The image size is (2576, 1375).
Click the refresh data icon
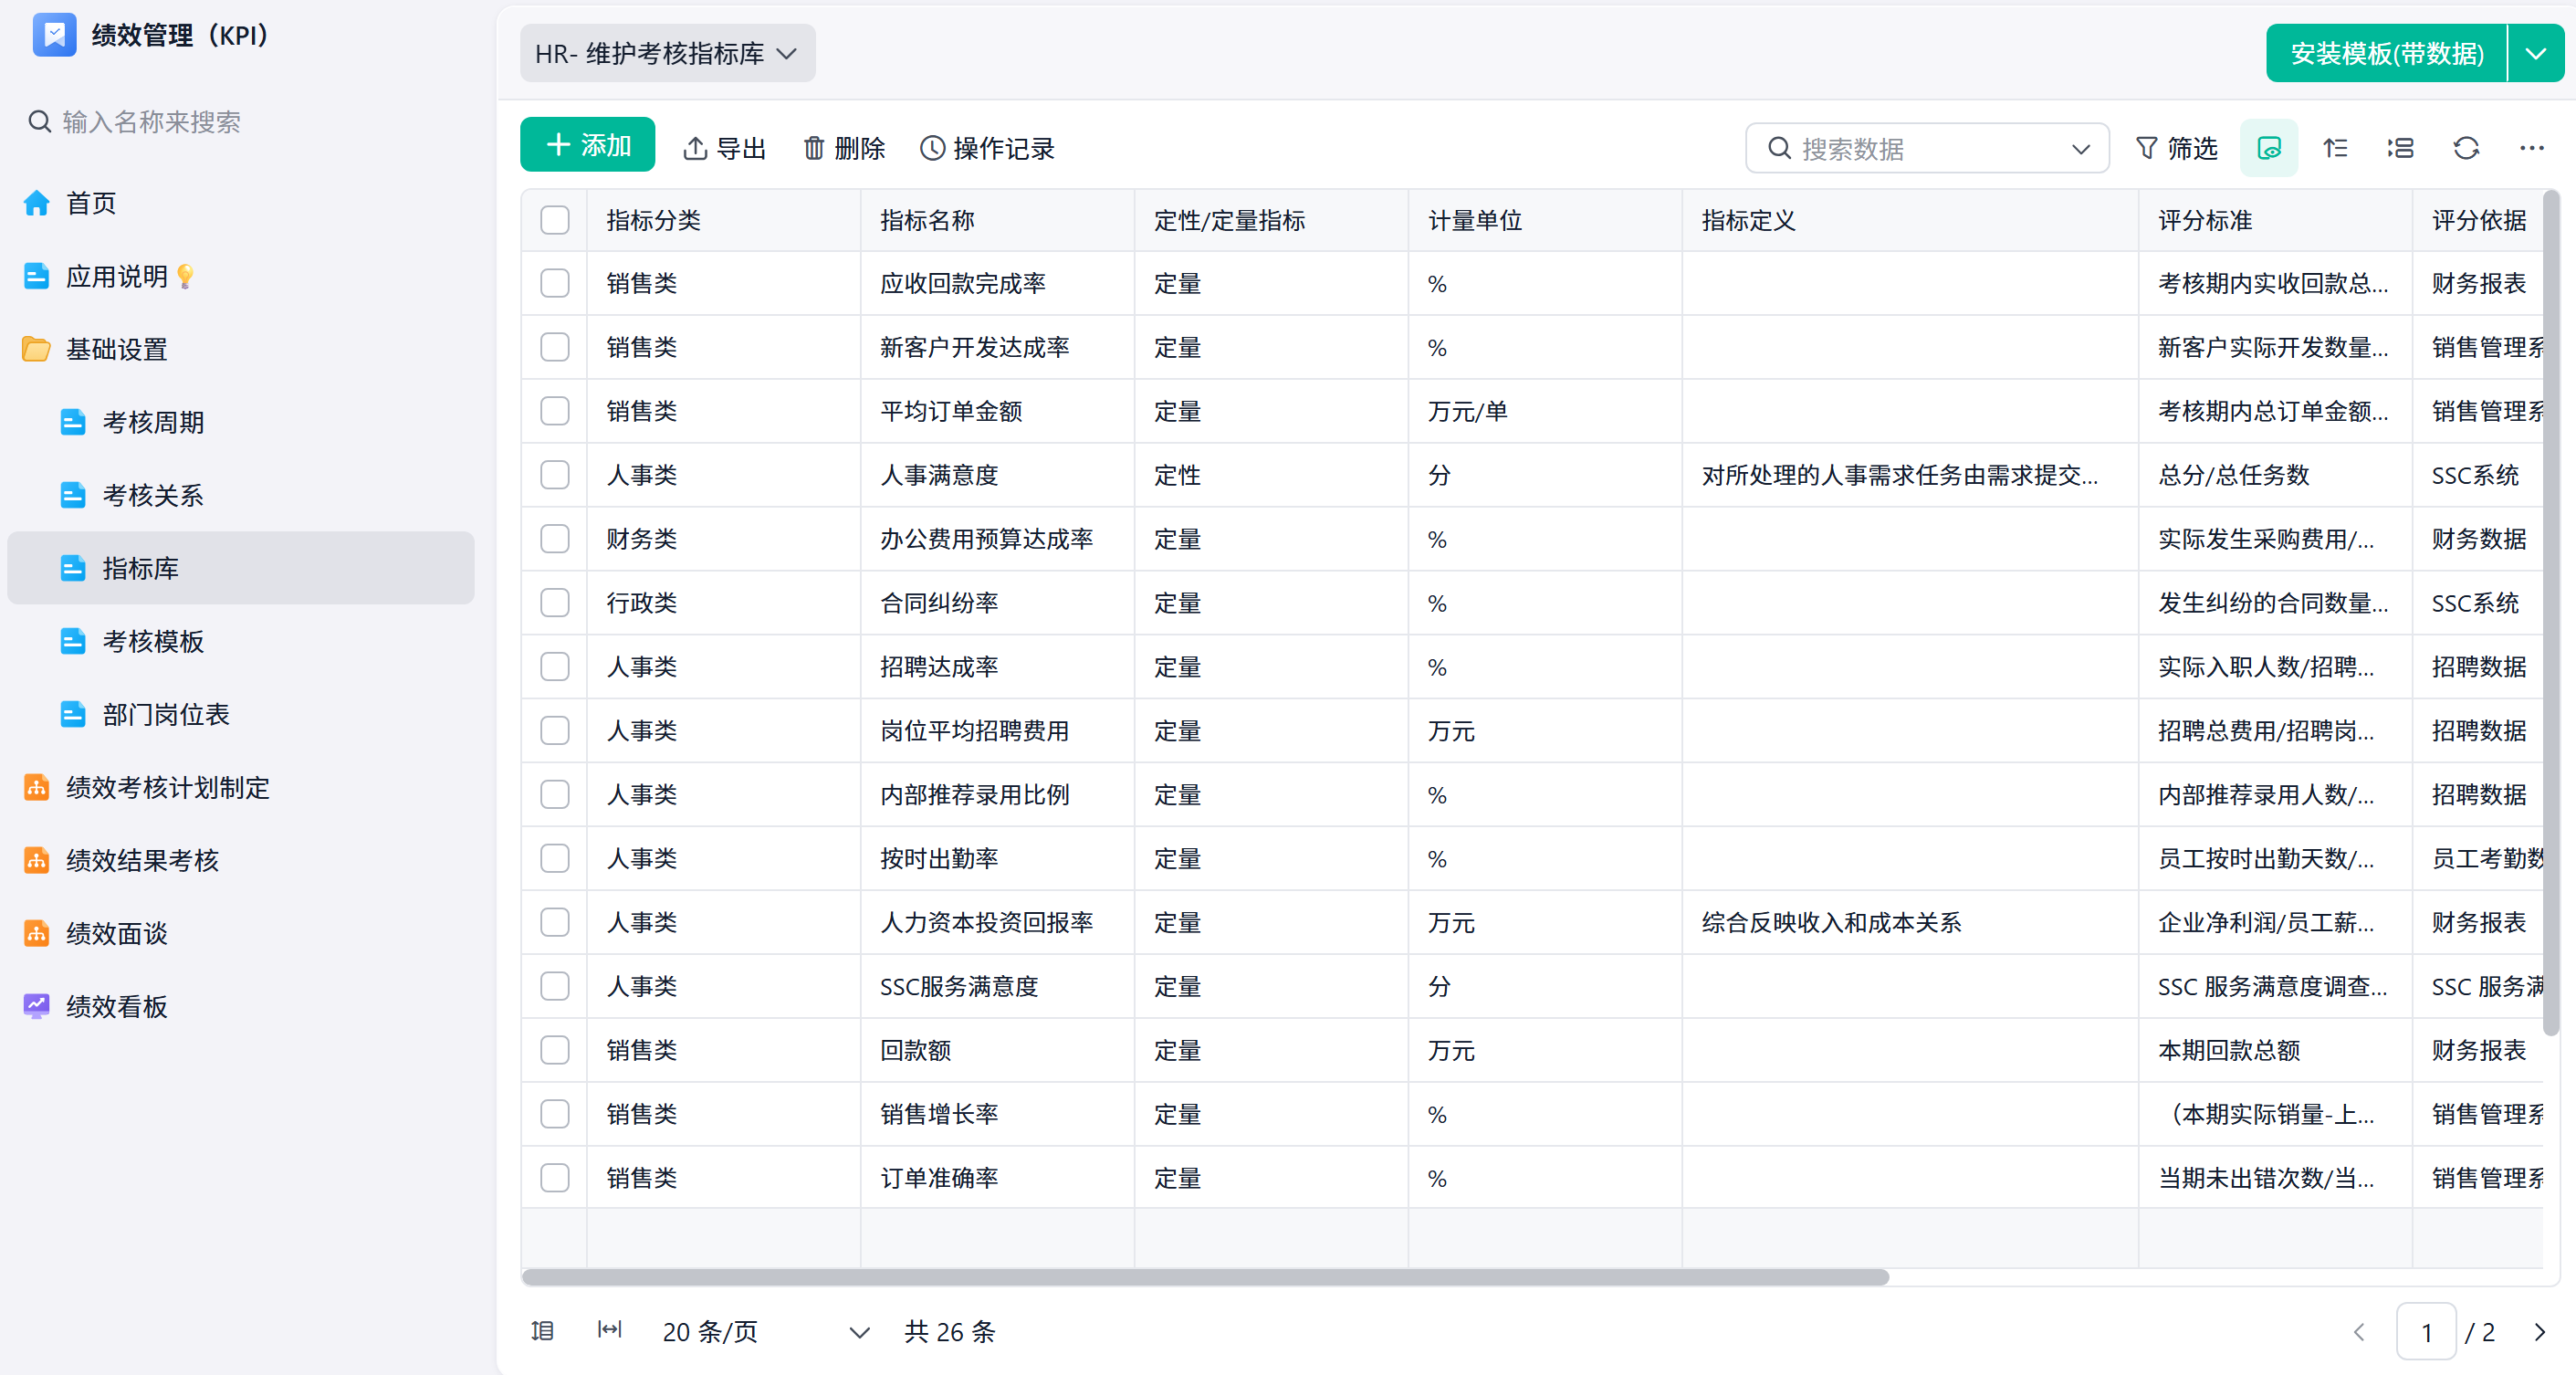click(x=2466, y=148)
